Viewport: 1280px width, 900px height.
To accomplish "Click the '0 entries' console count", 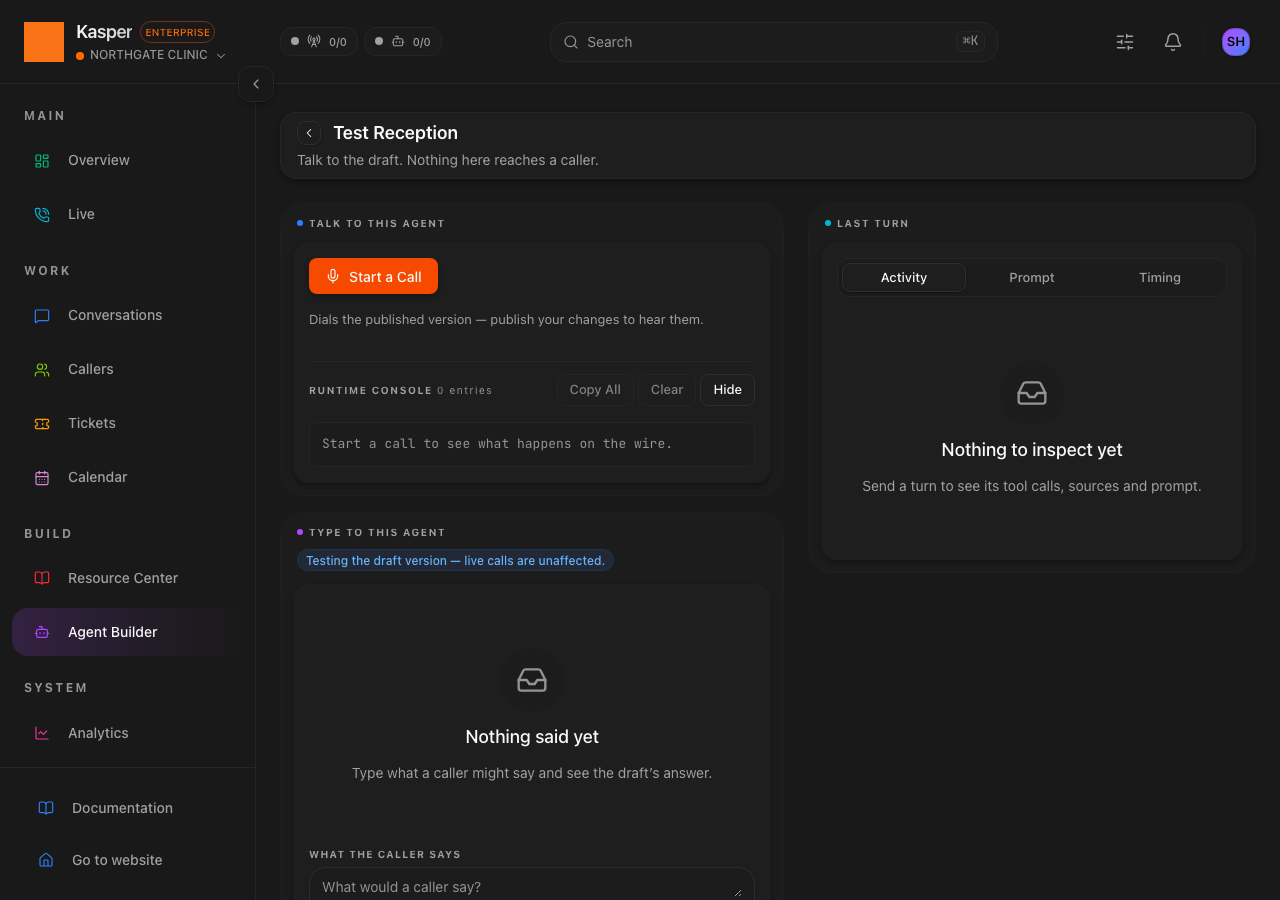I will pyautogui.click(x=465, y=390).
